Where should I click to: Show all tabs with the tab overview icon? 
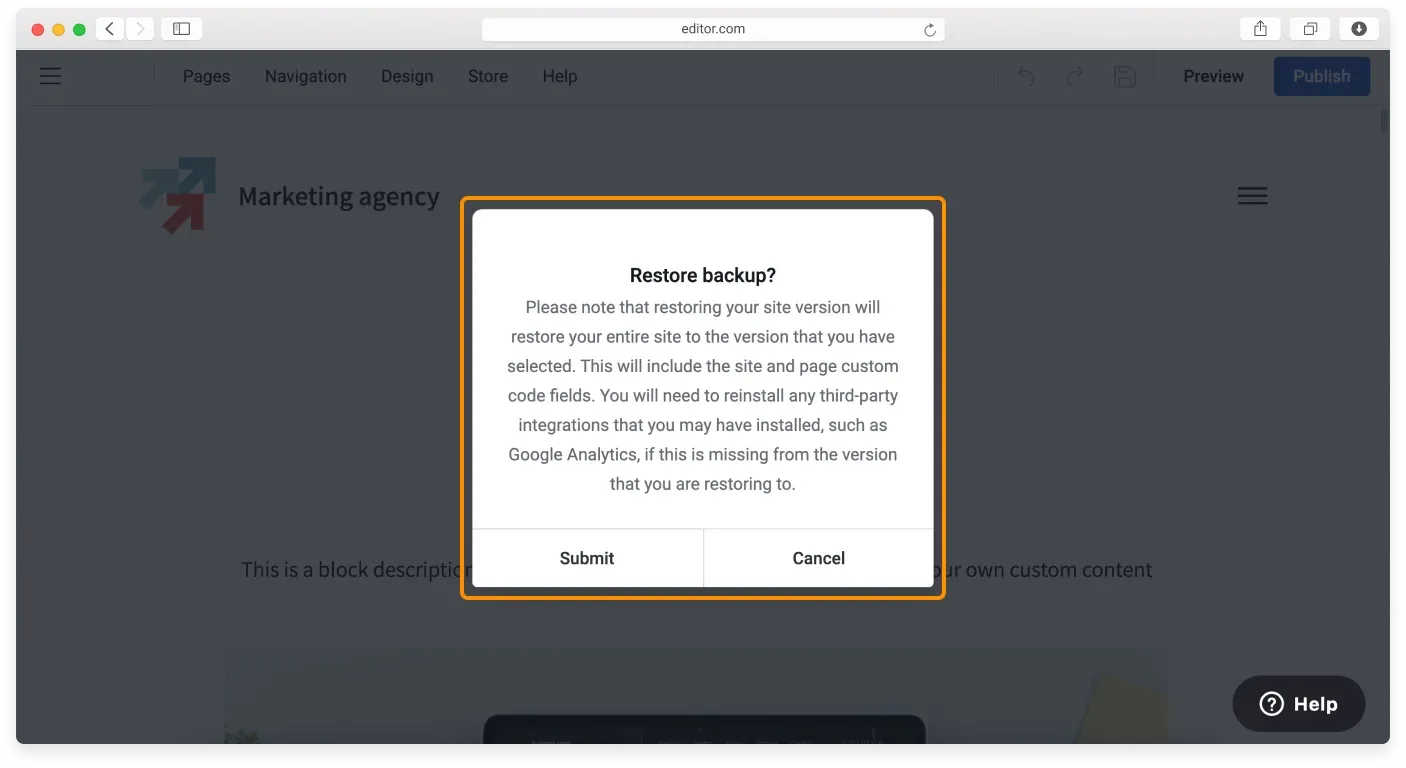[x=1310, y=29]
